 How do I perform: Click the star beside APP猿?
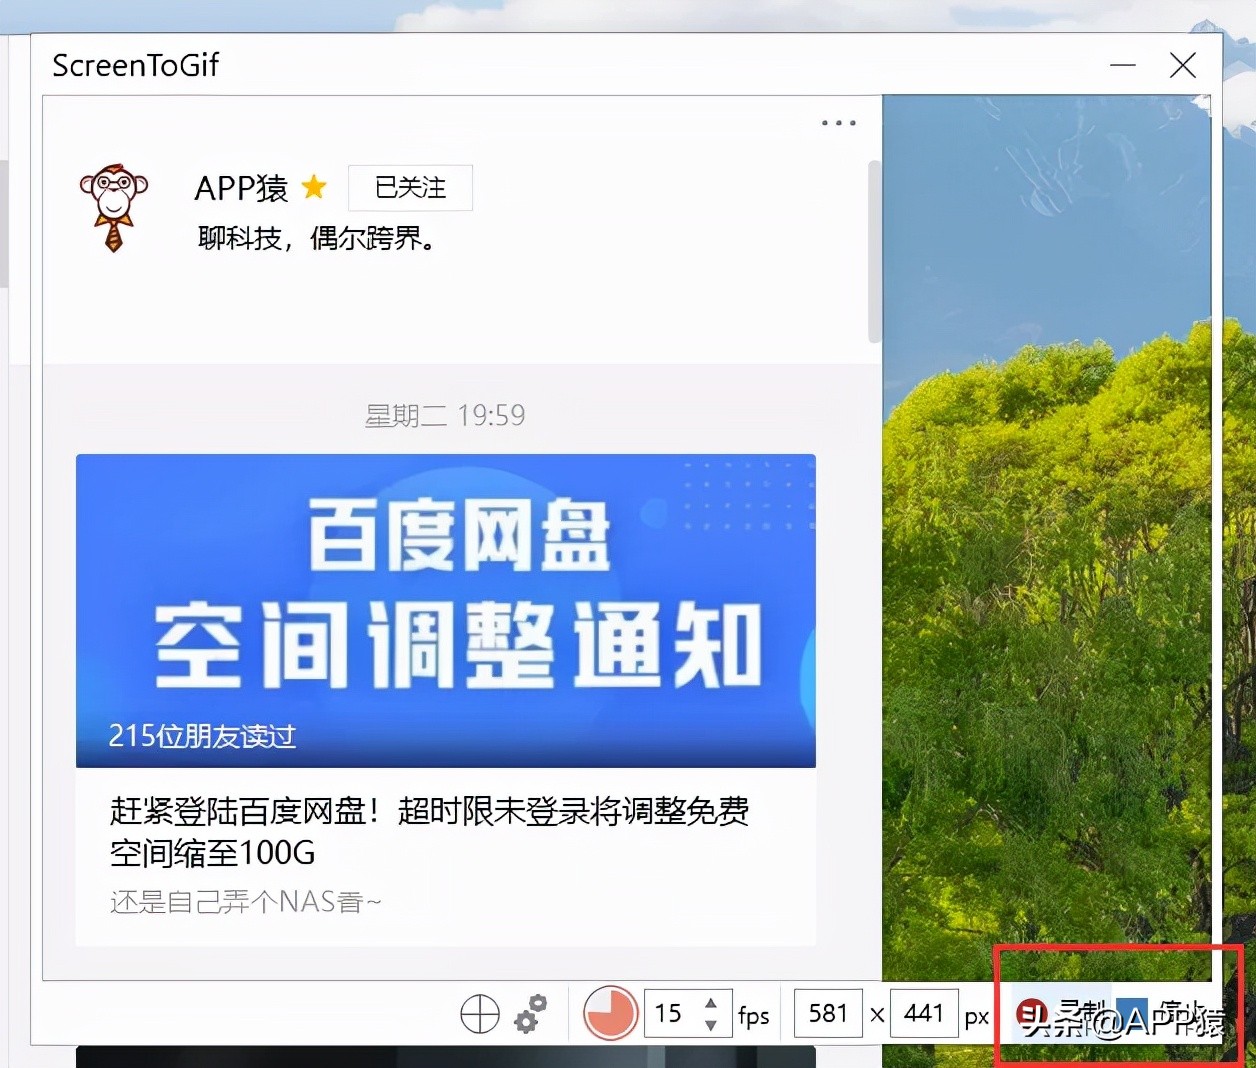click(x=315, y=188)
